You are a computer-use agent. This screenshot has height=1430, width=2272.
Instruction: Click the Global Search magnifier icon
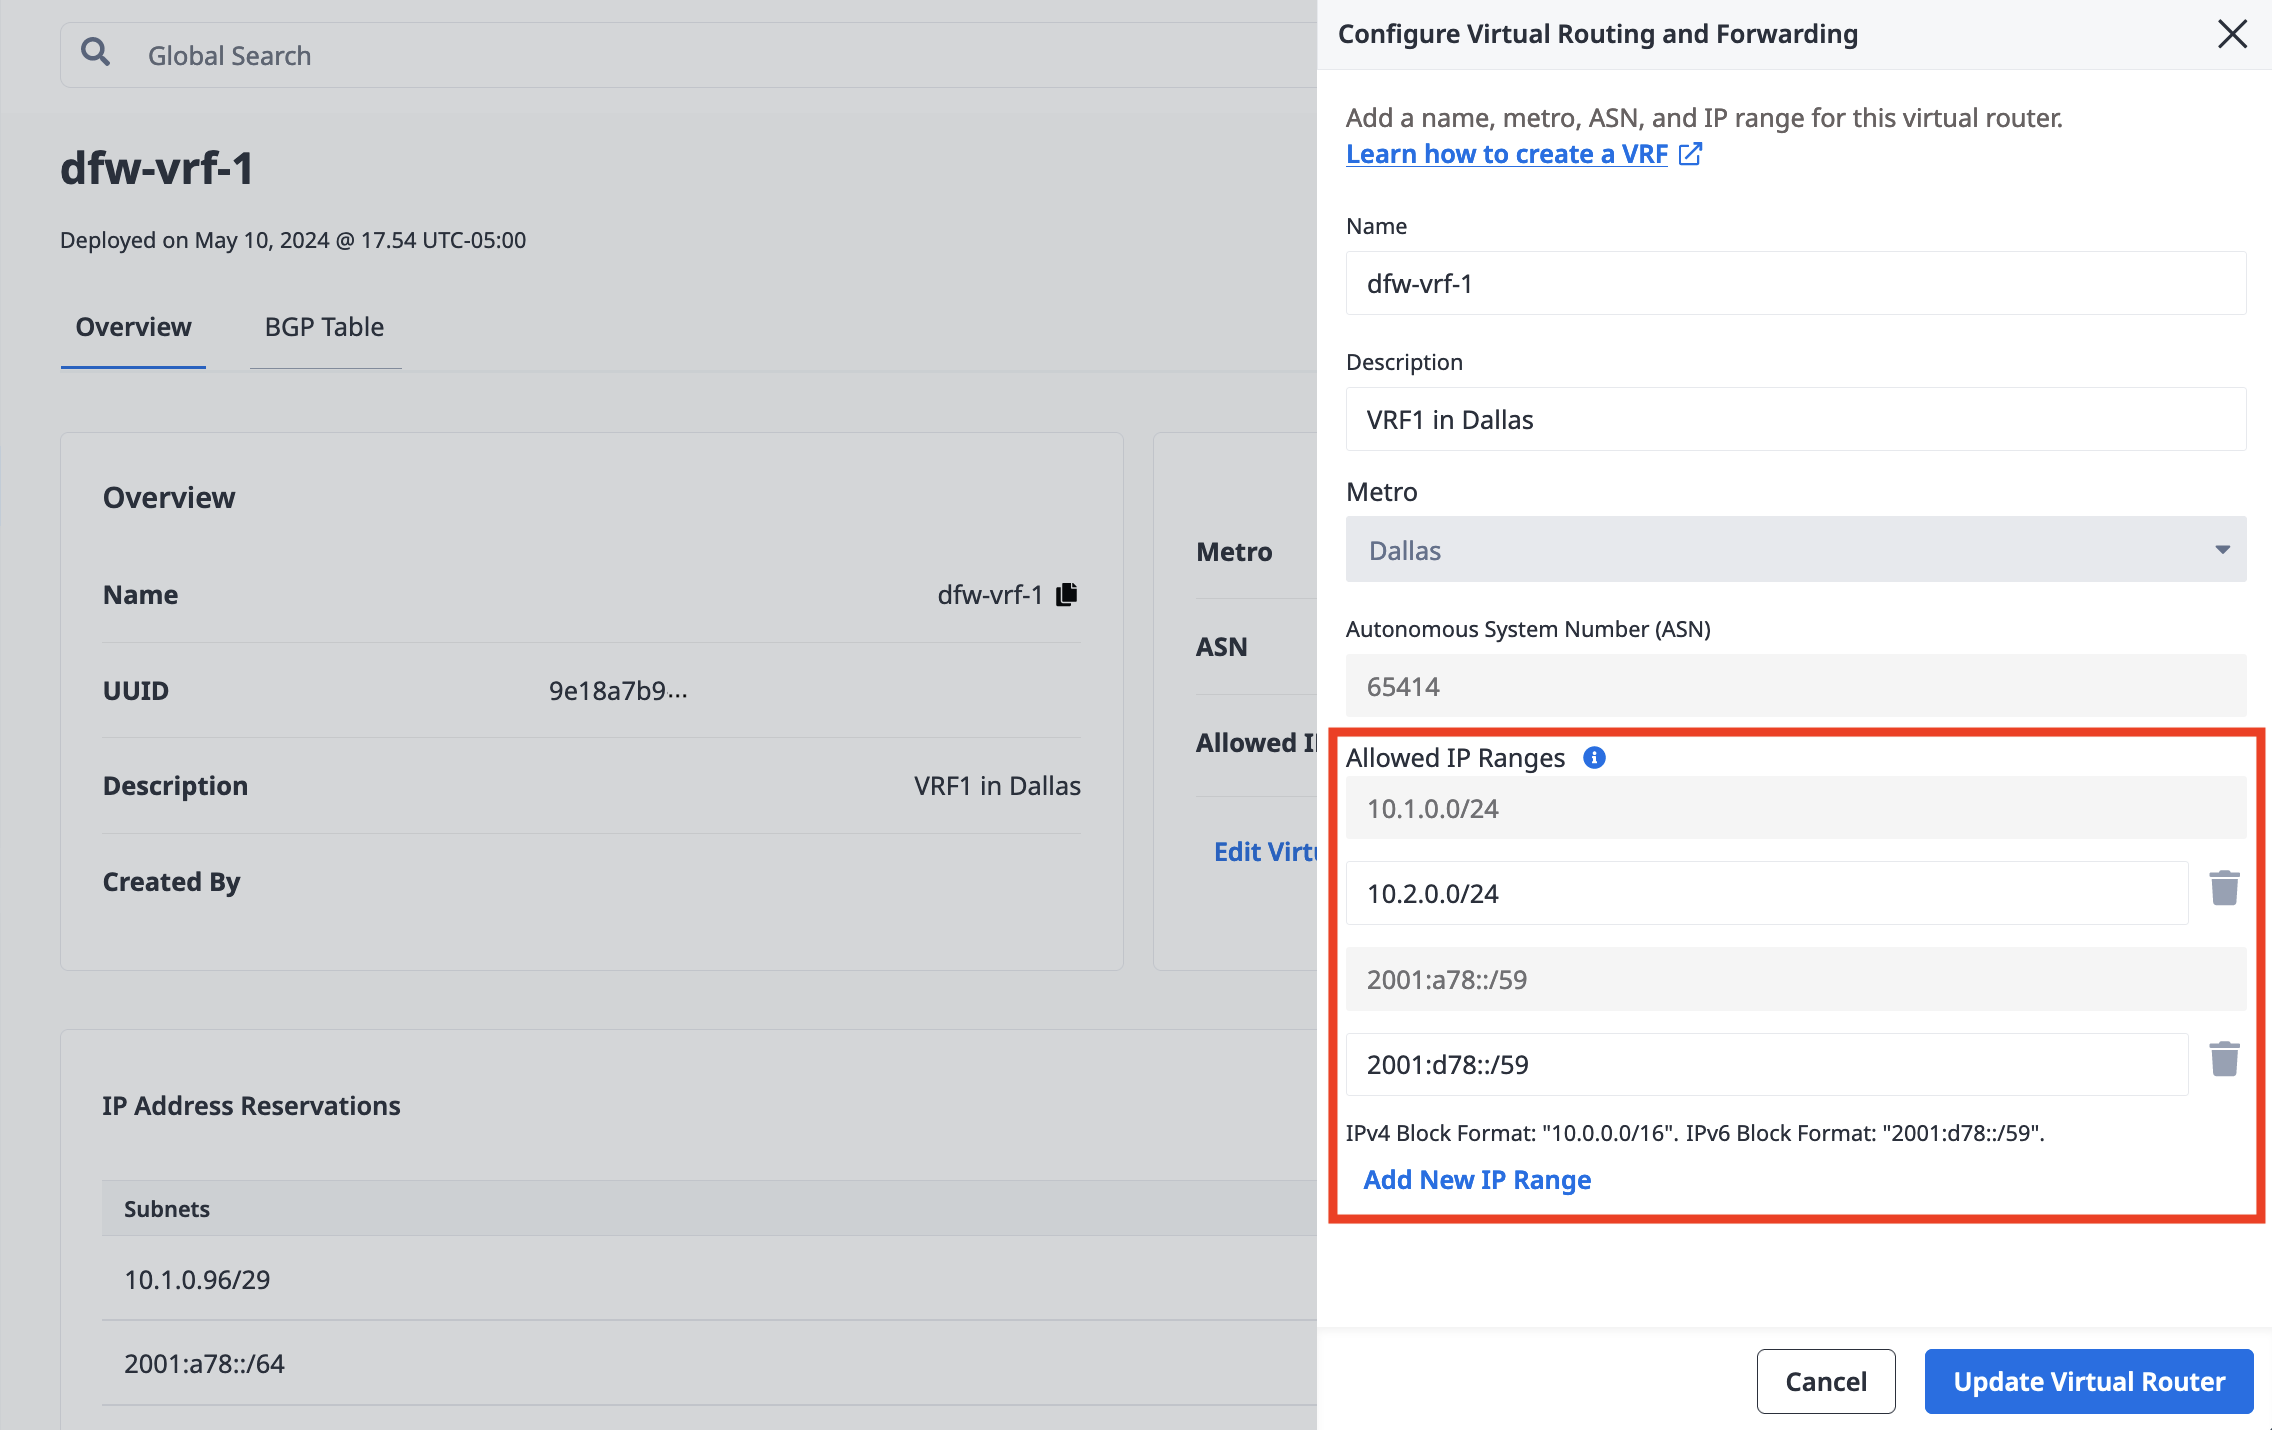click(95, 51)
